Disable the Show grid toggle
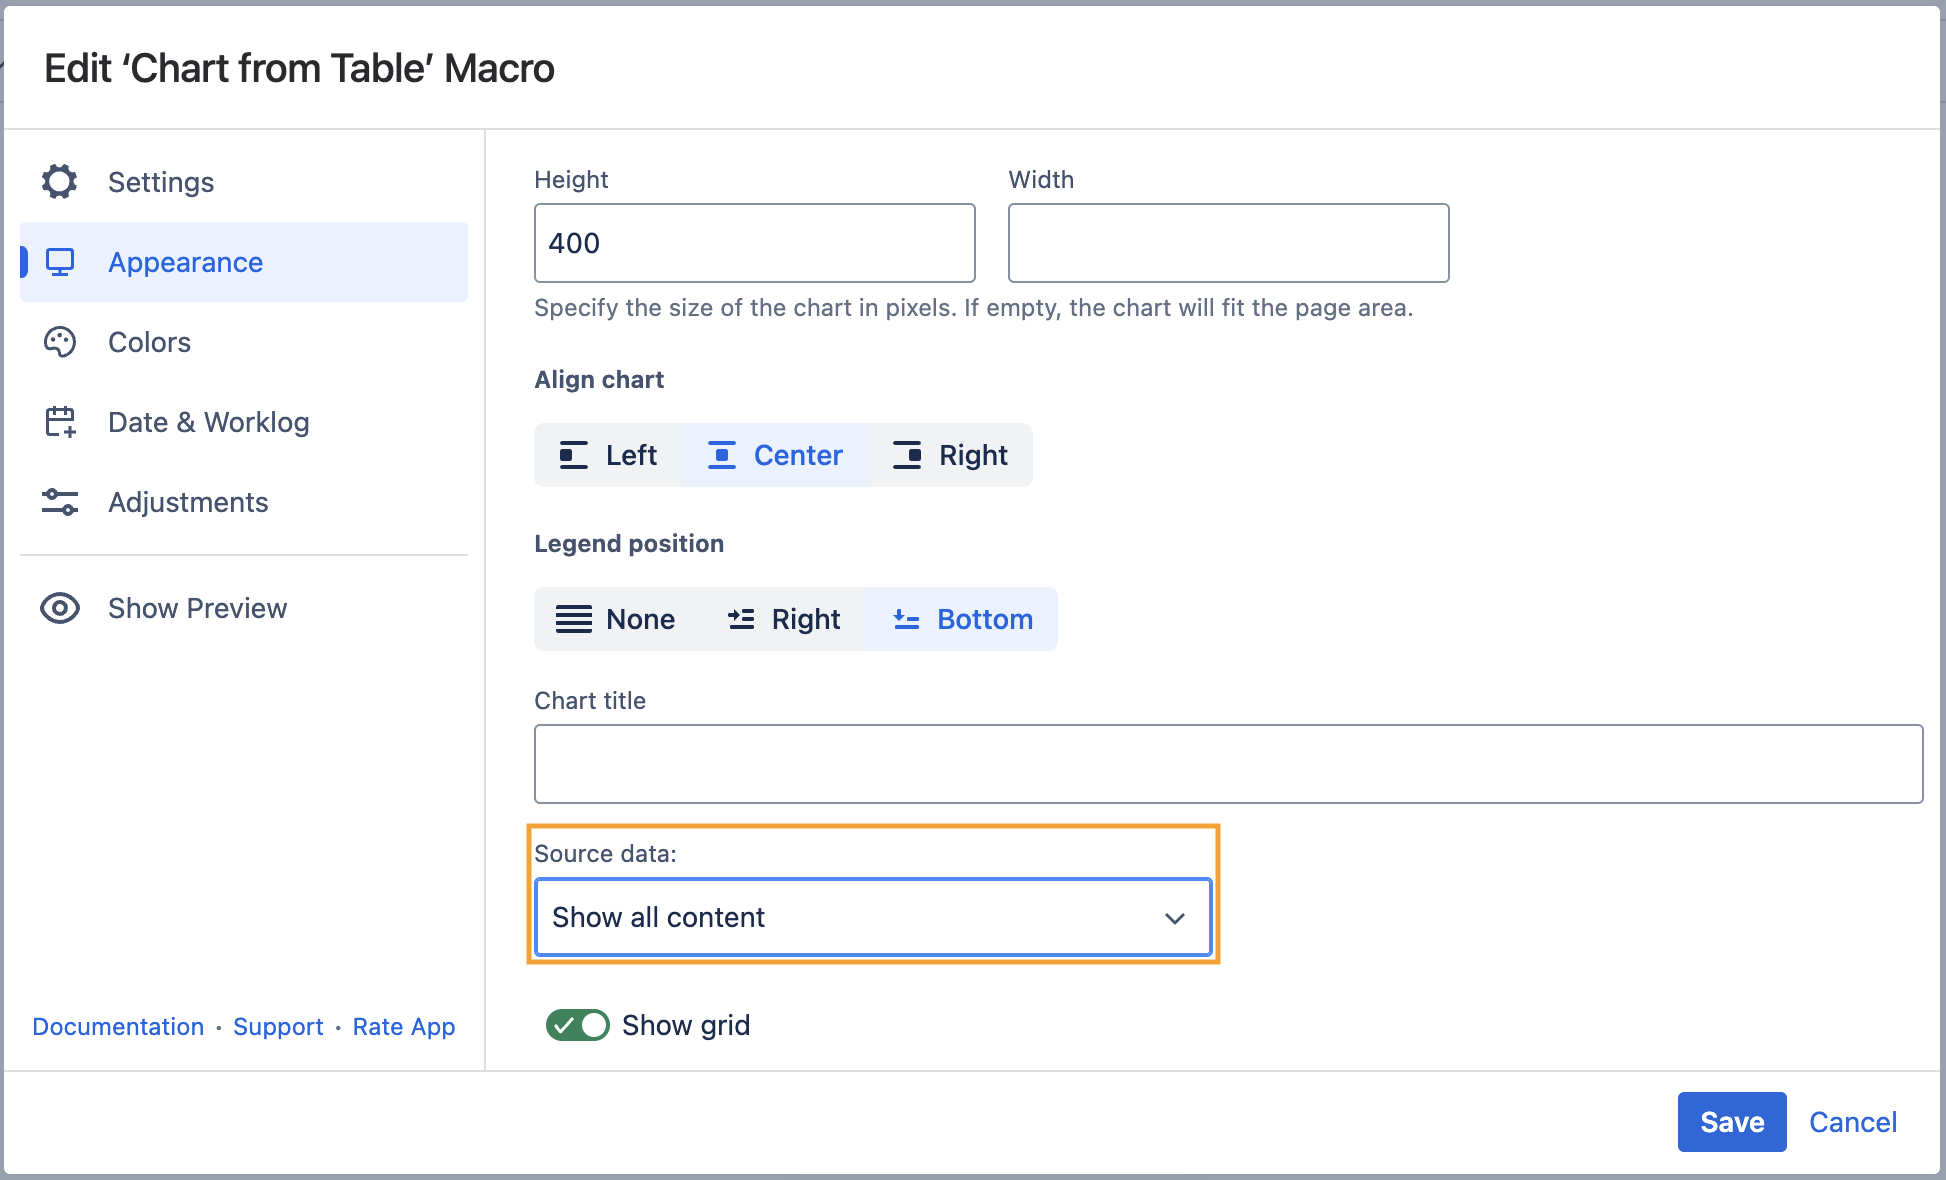The width and height of the screenshot is (1946, 1180). 578,1025
